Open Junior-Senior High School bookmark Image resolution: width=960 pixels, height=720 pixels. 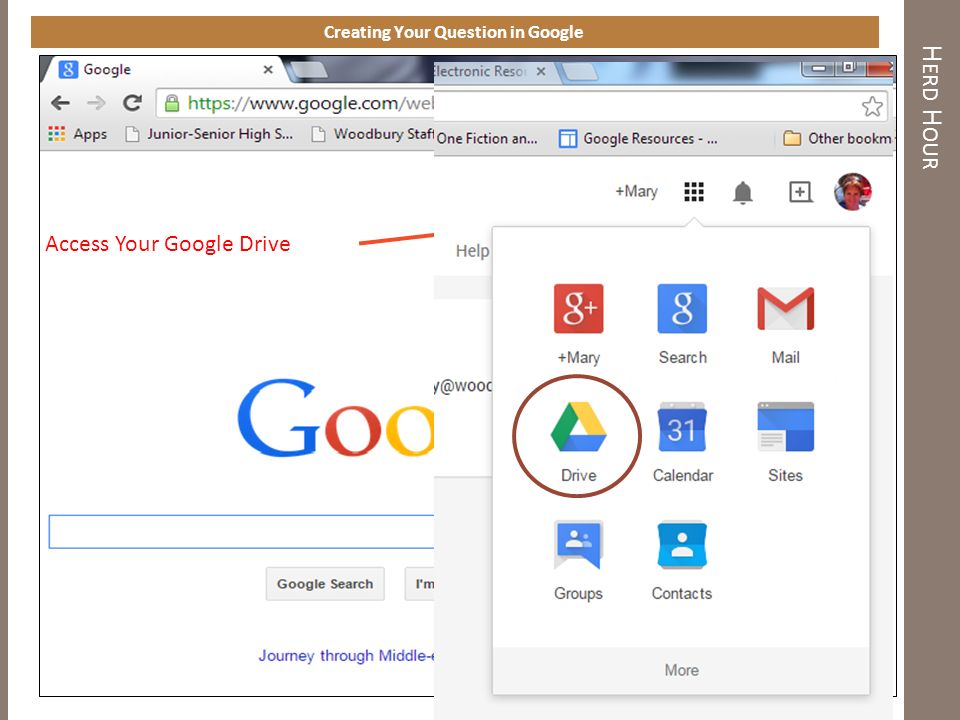209,133
